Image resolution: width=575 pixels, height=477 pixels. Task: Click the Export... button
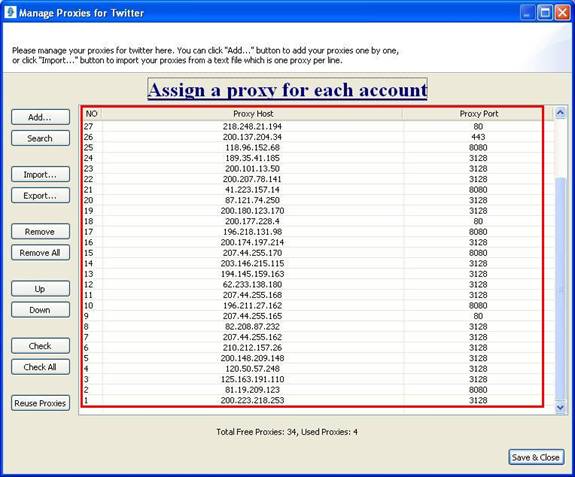[x=40, y=196]
